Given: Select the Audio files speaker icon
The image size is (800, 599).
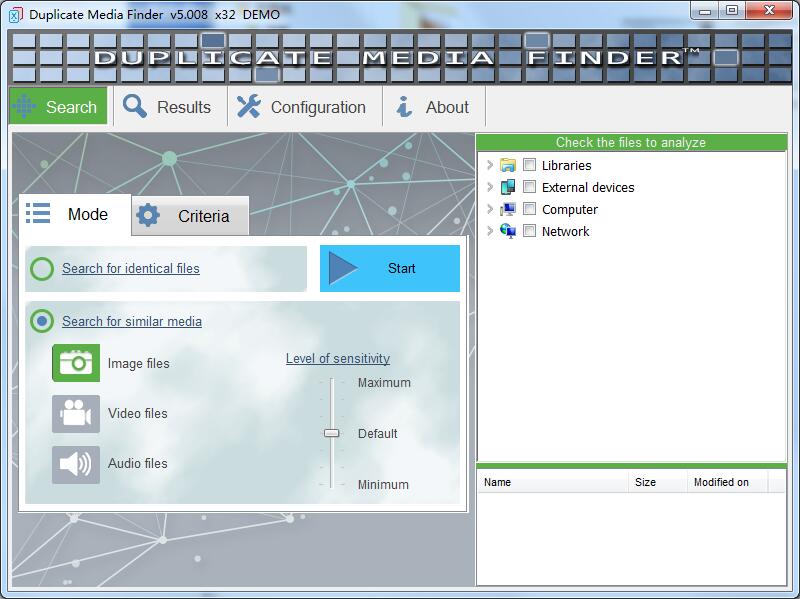Looking at the screenshot, I should (76, 464).
